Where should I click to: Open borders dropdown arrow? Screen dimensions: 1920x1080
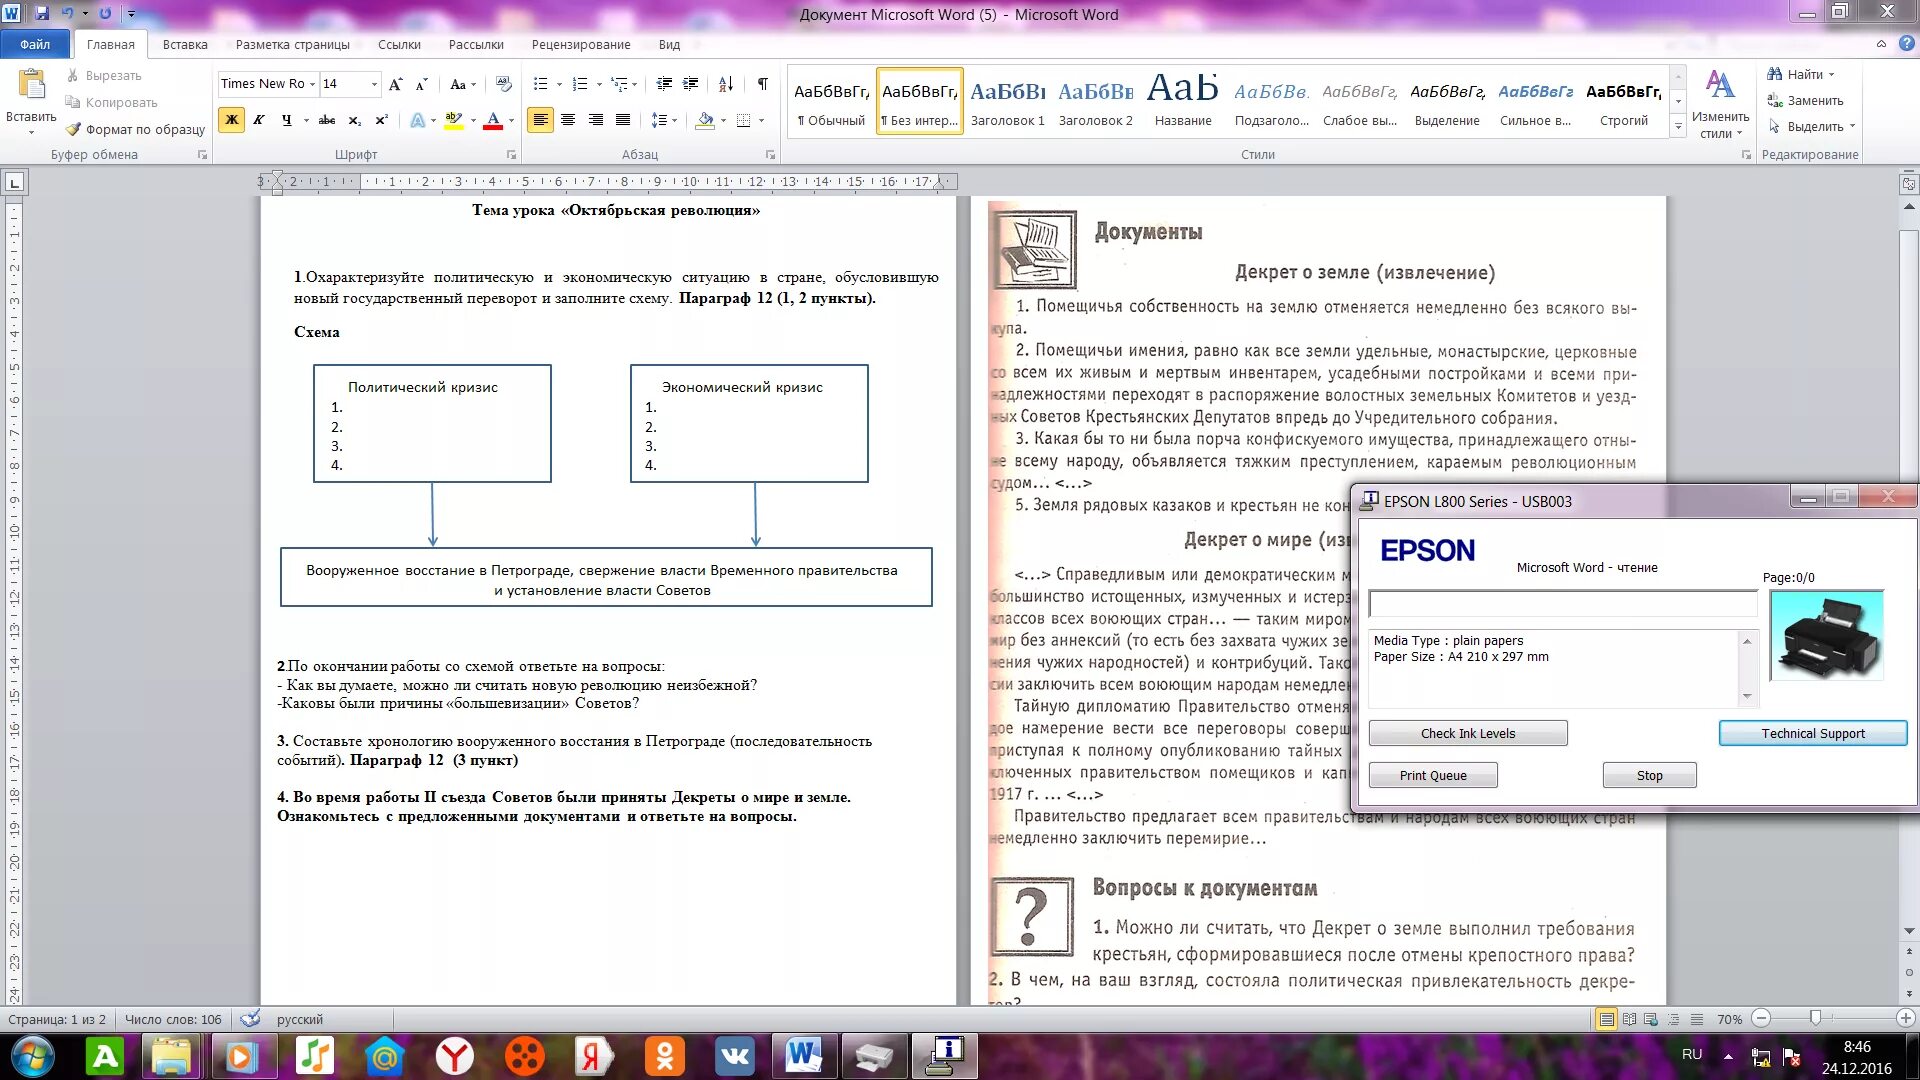(x=761, y=120)
